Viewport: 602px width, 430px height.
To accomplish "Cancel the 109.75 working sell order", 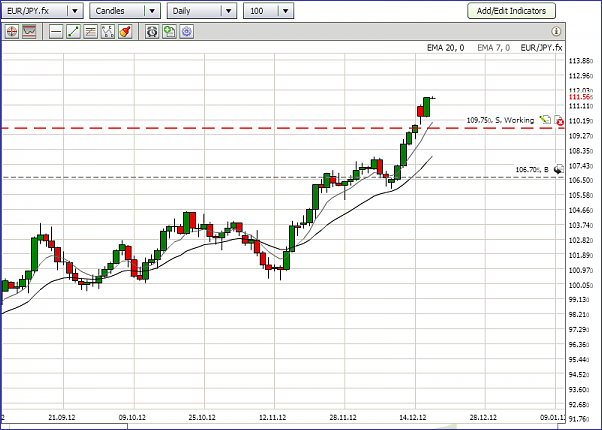I will [x=559, y=121].
